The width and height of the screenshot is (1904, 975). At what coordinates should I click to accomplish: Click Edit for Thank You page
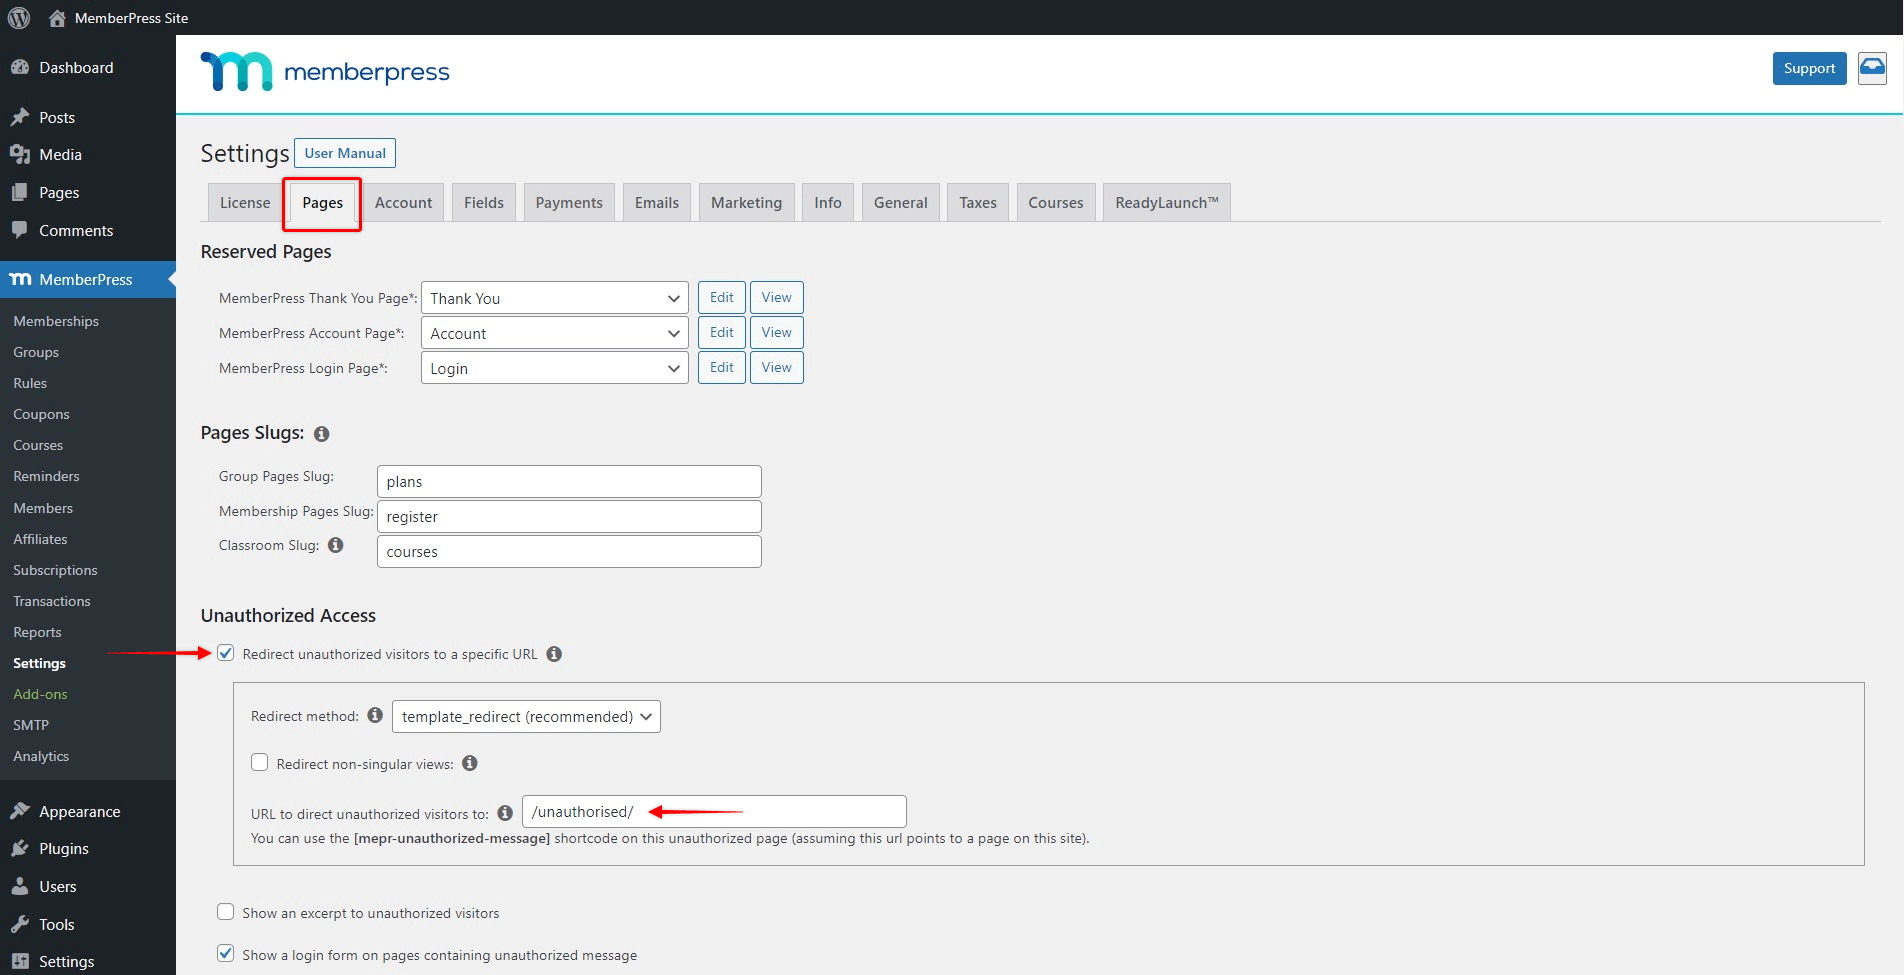tap(722, 297)
